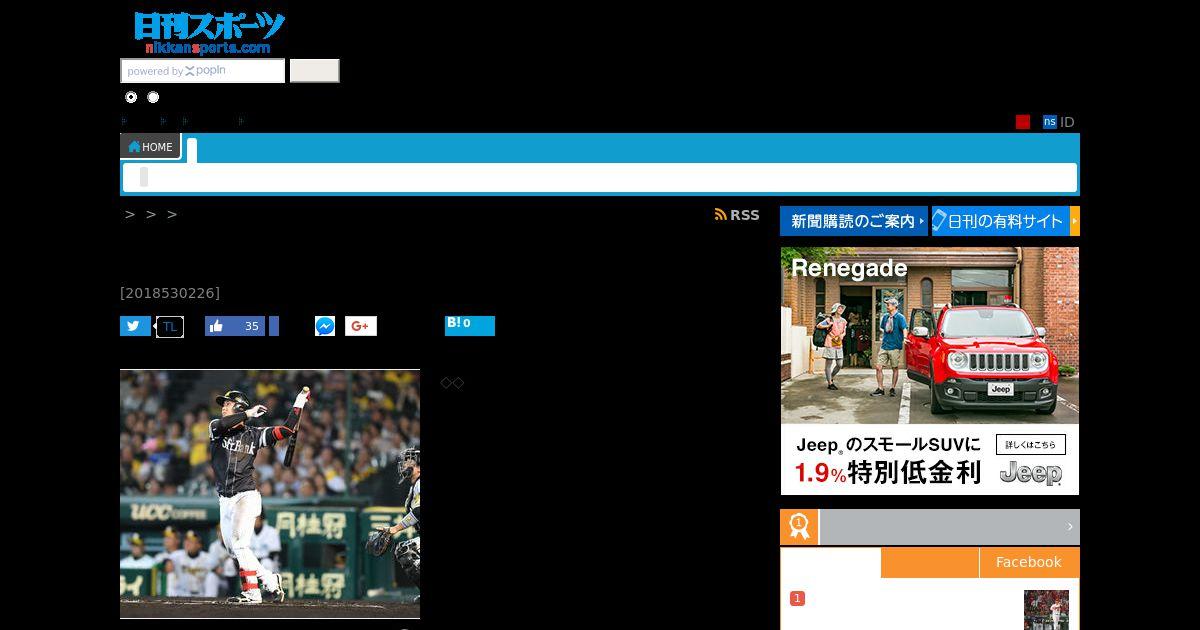Screen dimensions: 1200x630
Task: Share the article on Google+
Action: (361, 326)
